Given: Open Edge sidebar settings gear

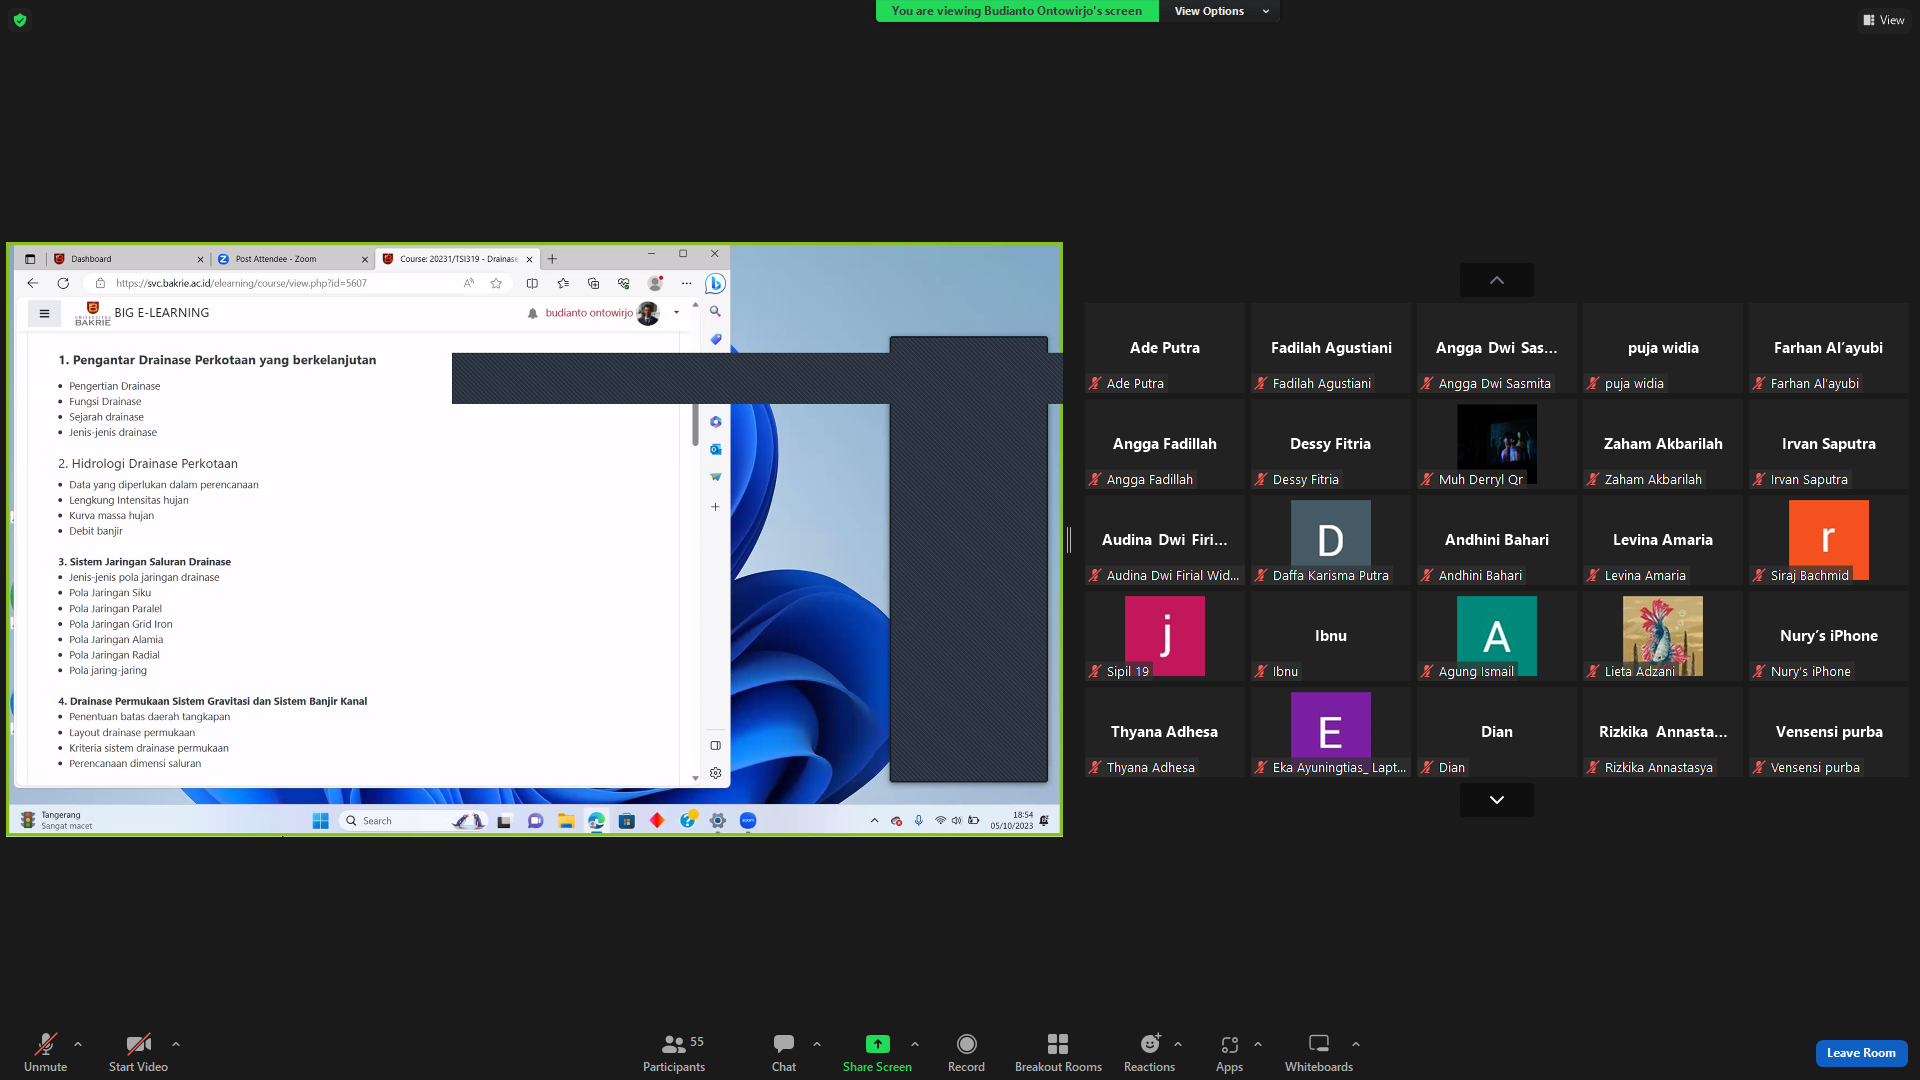Looking at the screenshot, I should coord(715,773).
